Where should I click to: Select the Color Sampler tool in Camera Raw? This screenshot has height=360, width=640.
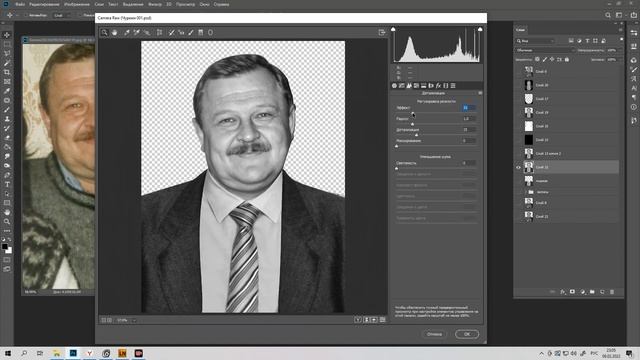click(x=137, y=33)
